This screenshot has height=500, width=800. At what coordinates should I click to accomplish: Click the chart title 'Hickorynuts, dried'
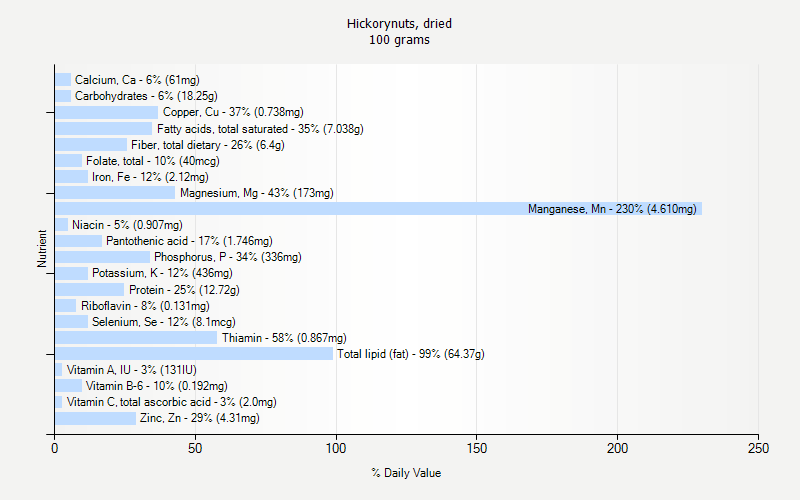399,23
